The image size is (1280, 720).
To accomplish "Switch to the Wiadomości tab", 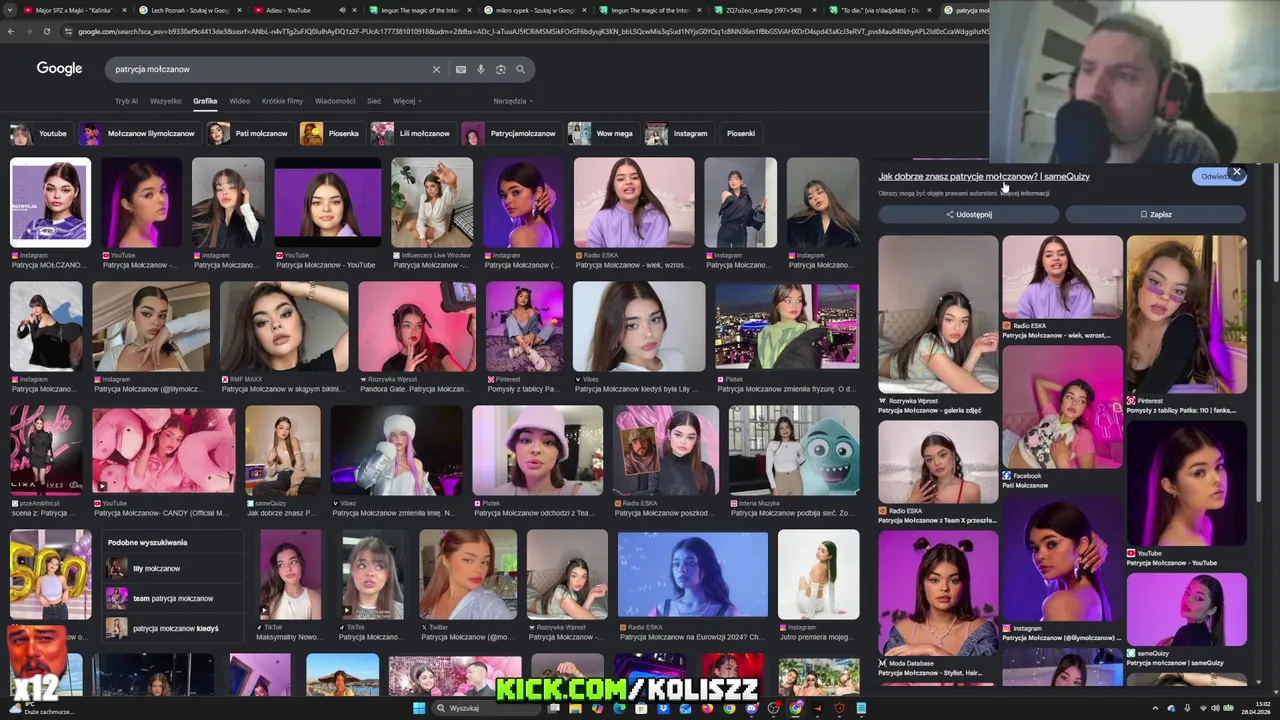I will (x=335, y=101).
